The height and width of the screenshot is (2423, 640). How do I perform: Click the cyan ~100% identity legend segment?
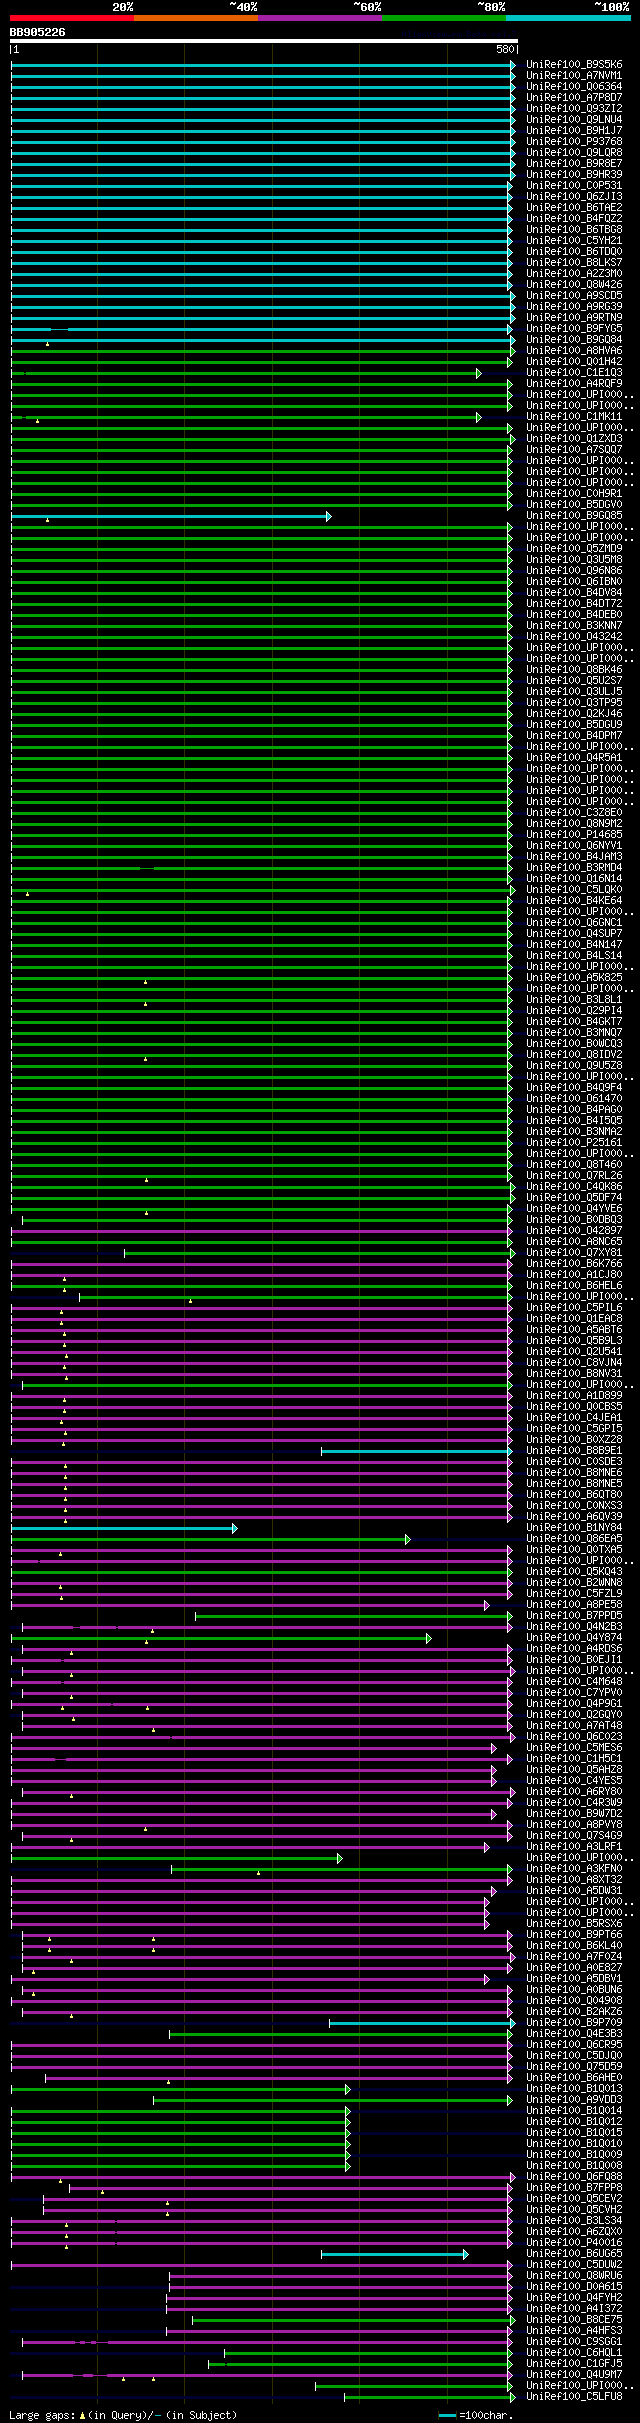coord(567,18)
